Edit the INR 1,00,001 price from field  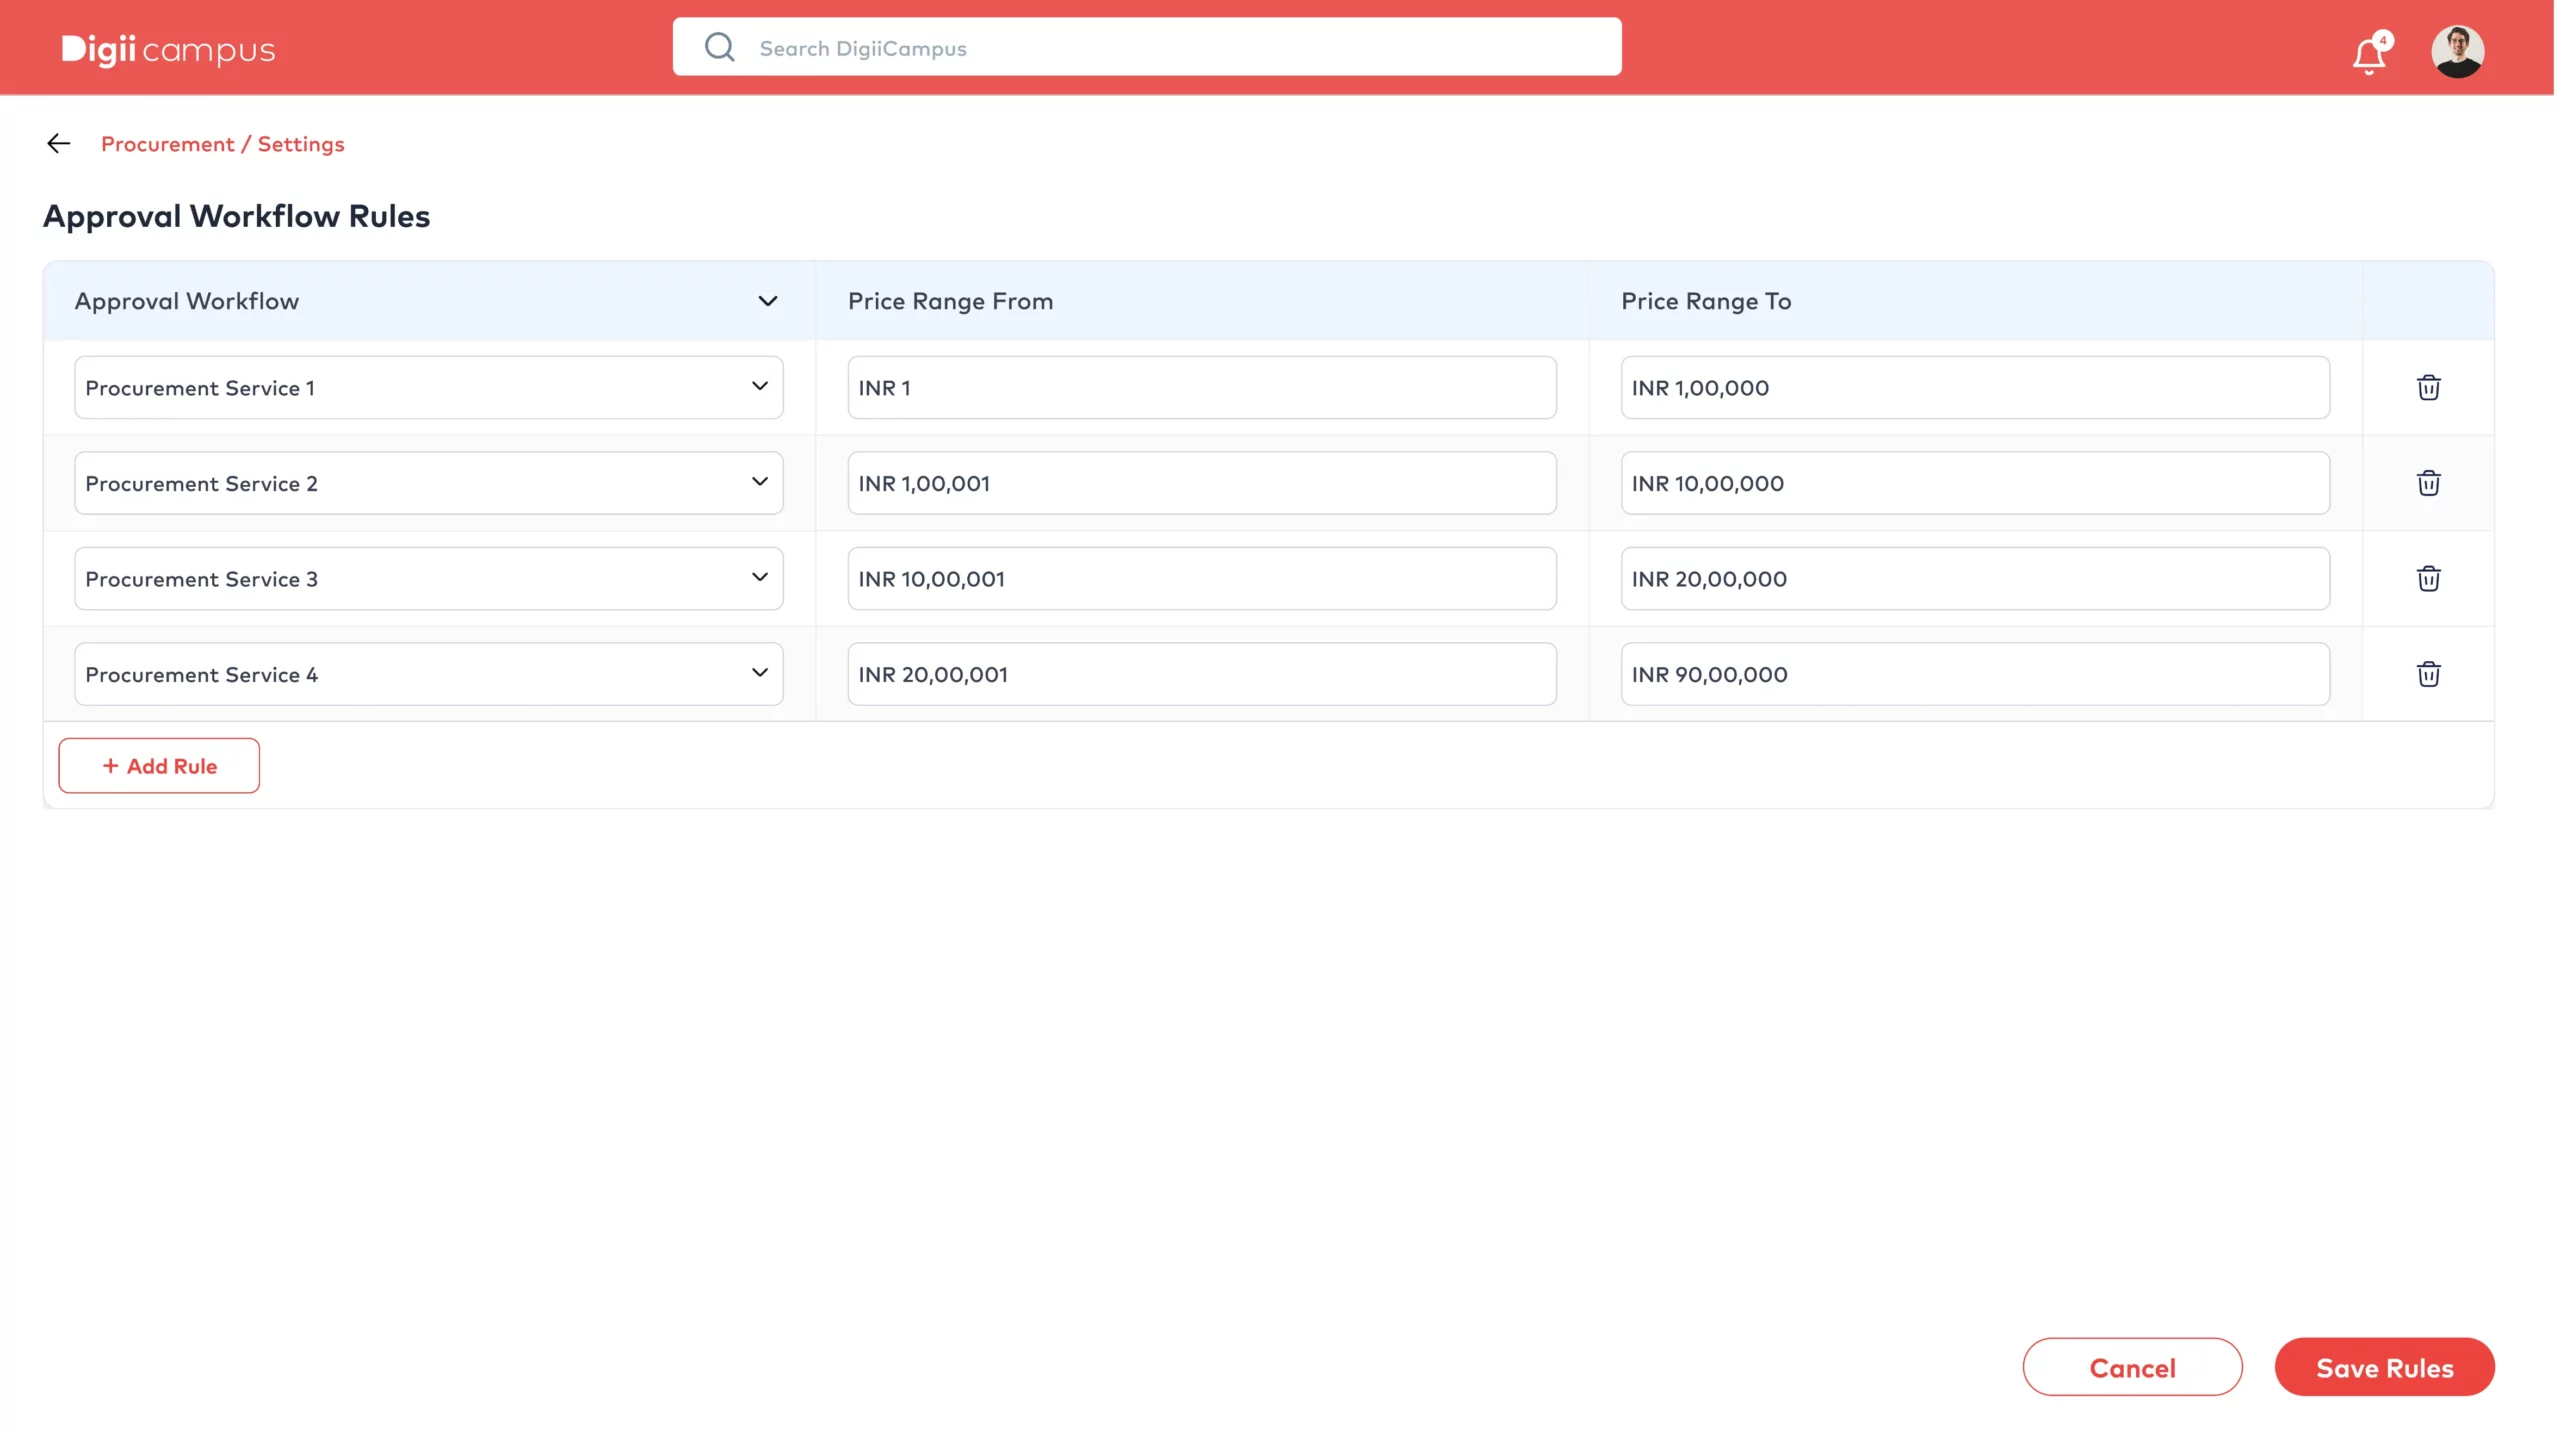(1201, 484)
